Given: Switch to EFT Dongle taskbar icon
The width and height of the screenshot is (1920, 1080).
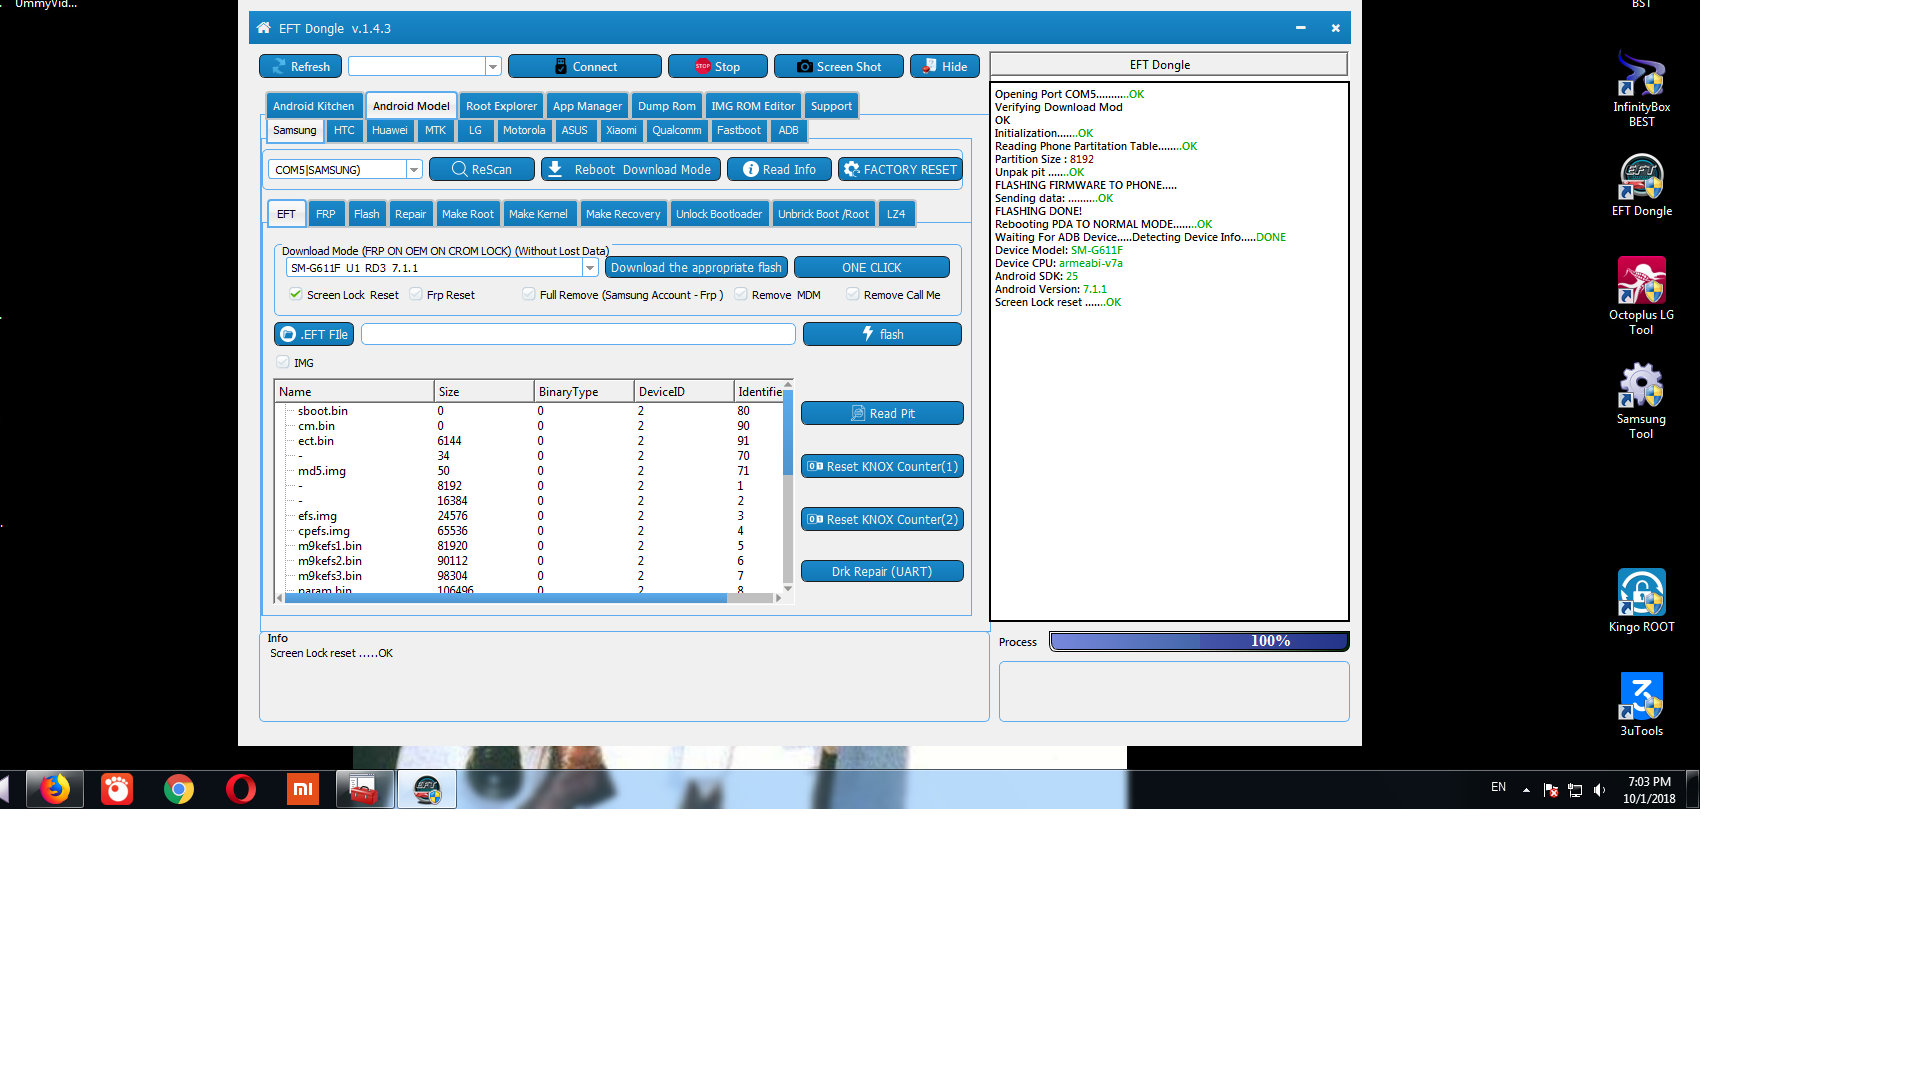Looking at the screenshot, I should point(427,789).
